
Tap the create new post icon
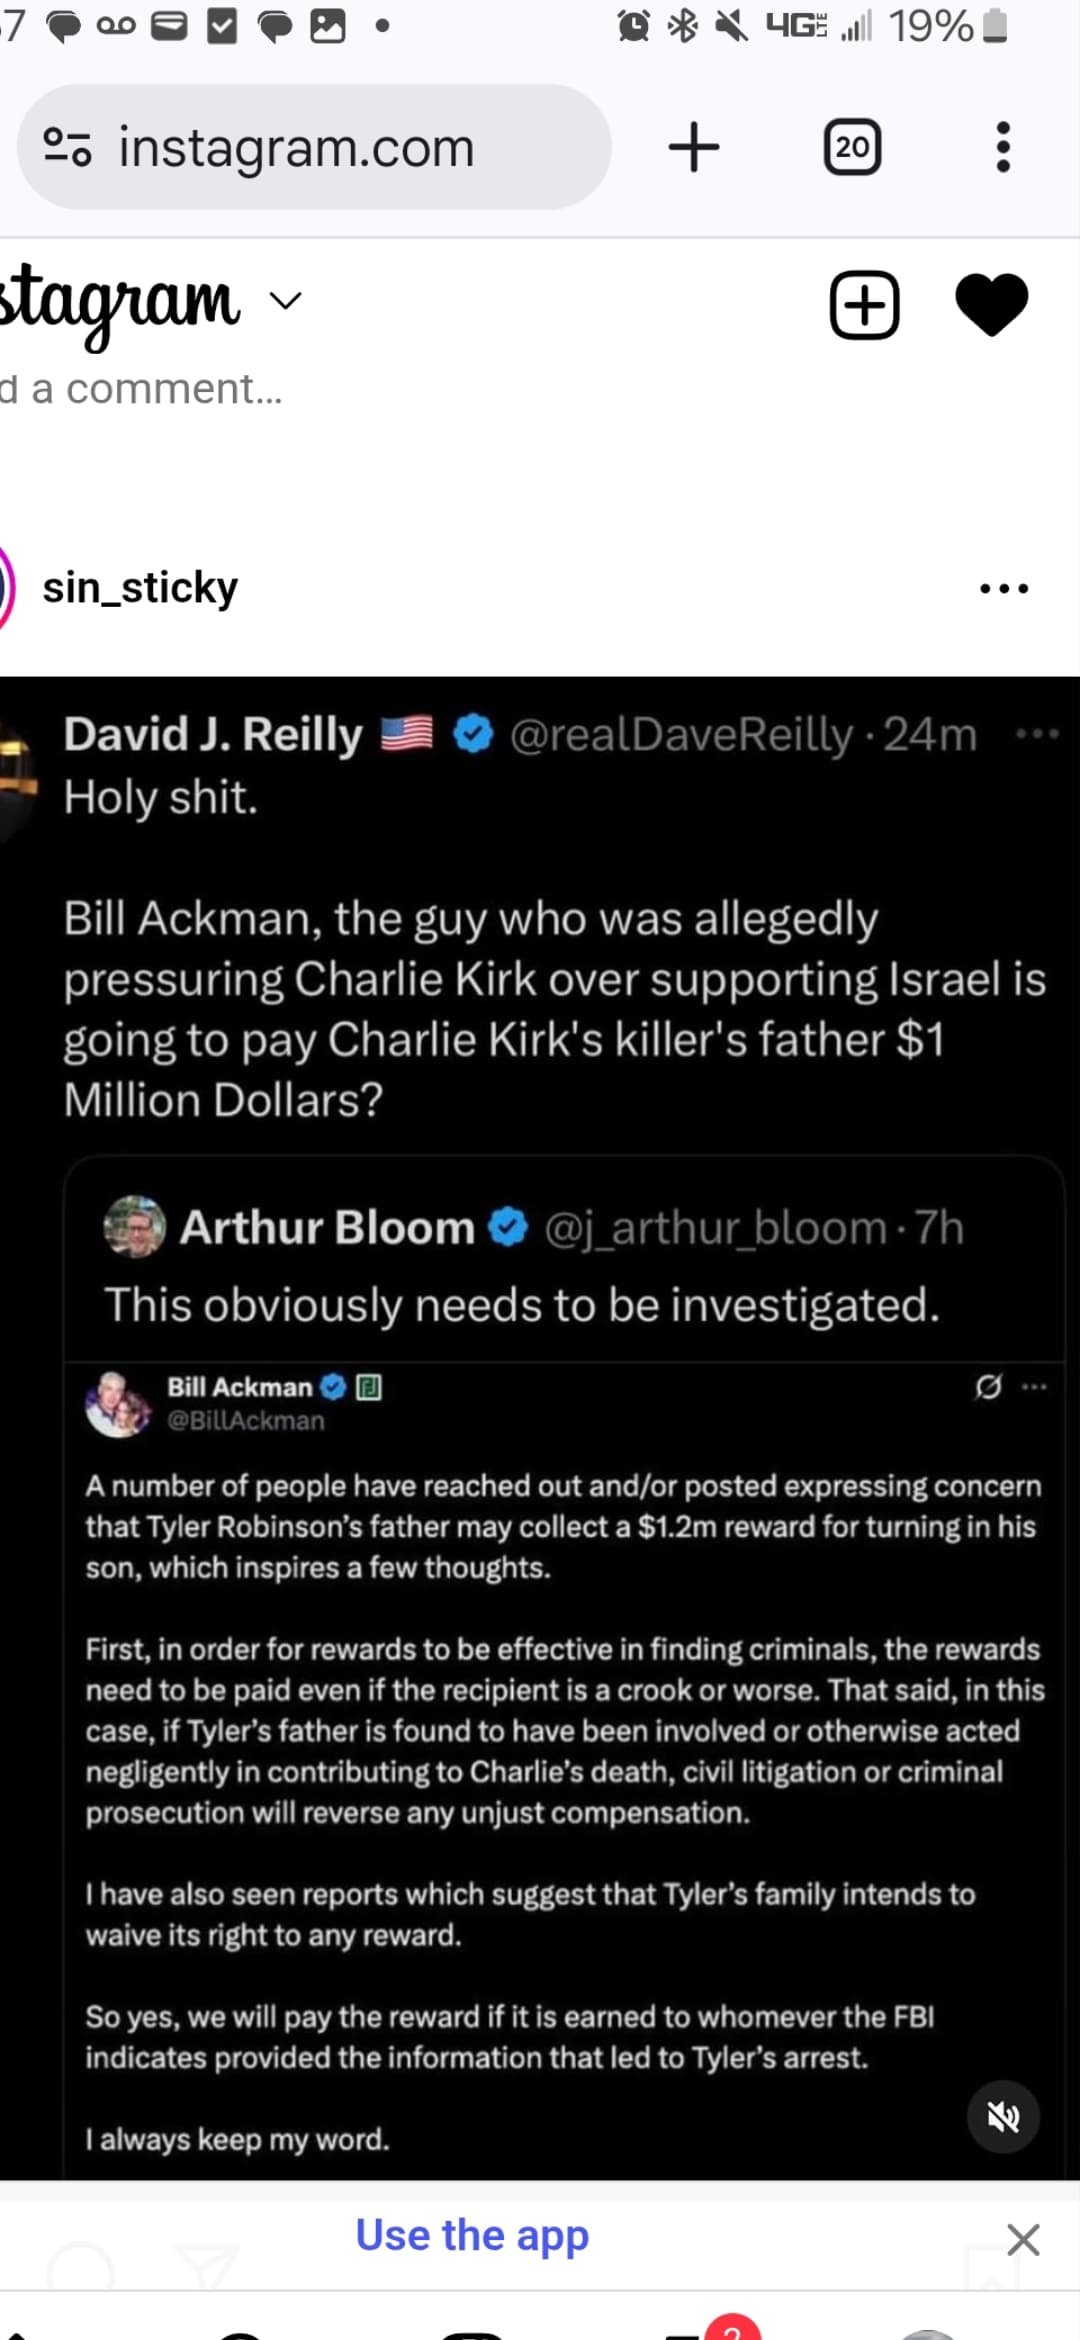(864, 304)
